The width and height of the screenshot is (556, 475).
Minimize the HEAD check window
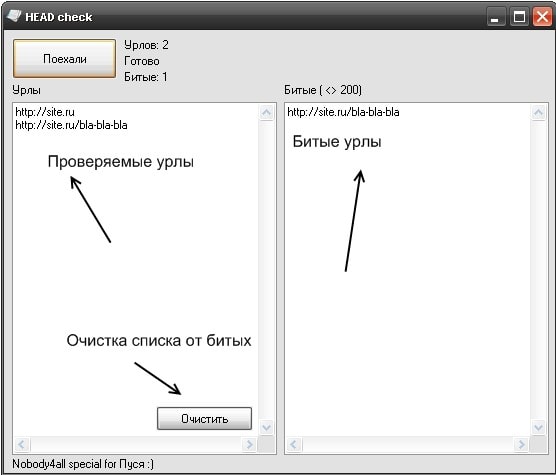click(x=495, y=16)
